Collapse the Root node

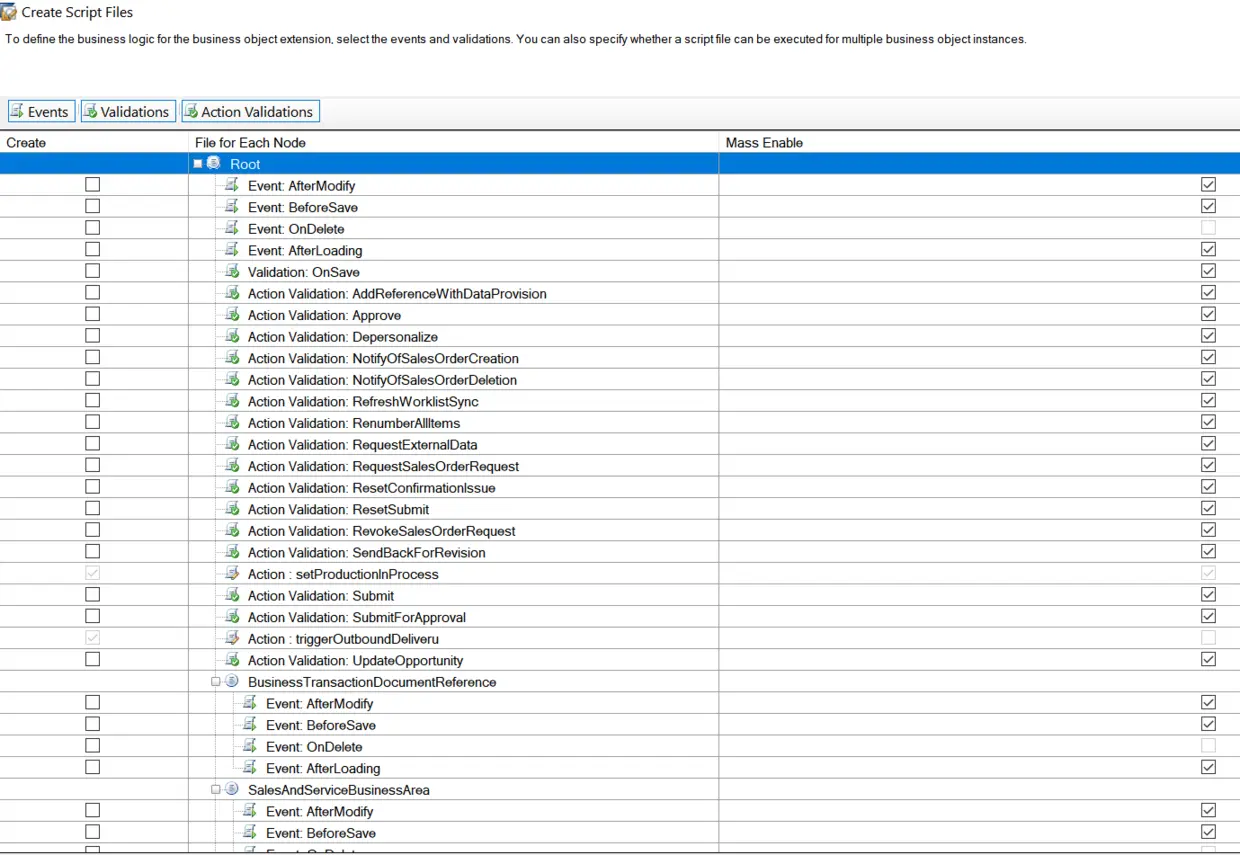click(198, 164)
